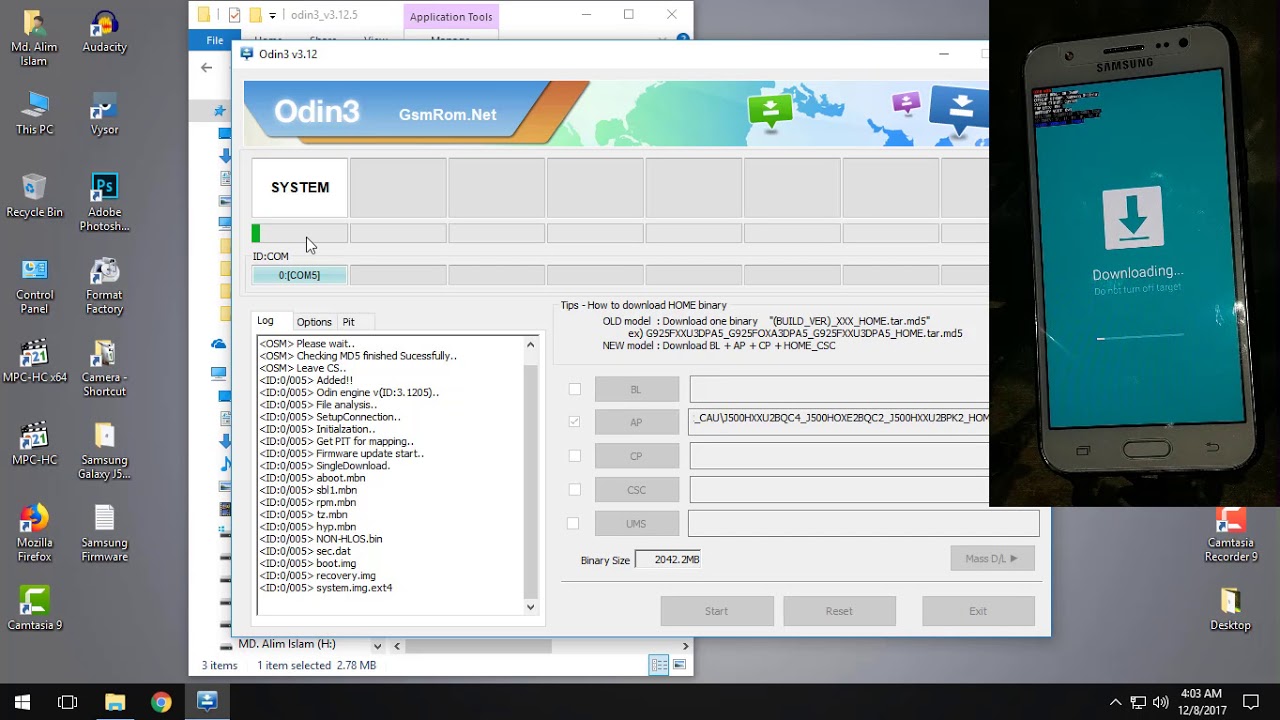Launch Format Factory from the desktop
The image size is (1280, 720).
104,286
